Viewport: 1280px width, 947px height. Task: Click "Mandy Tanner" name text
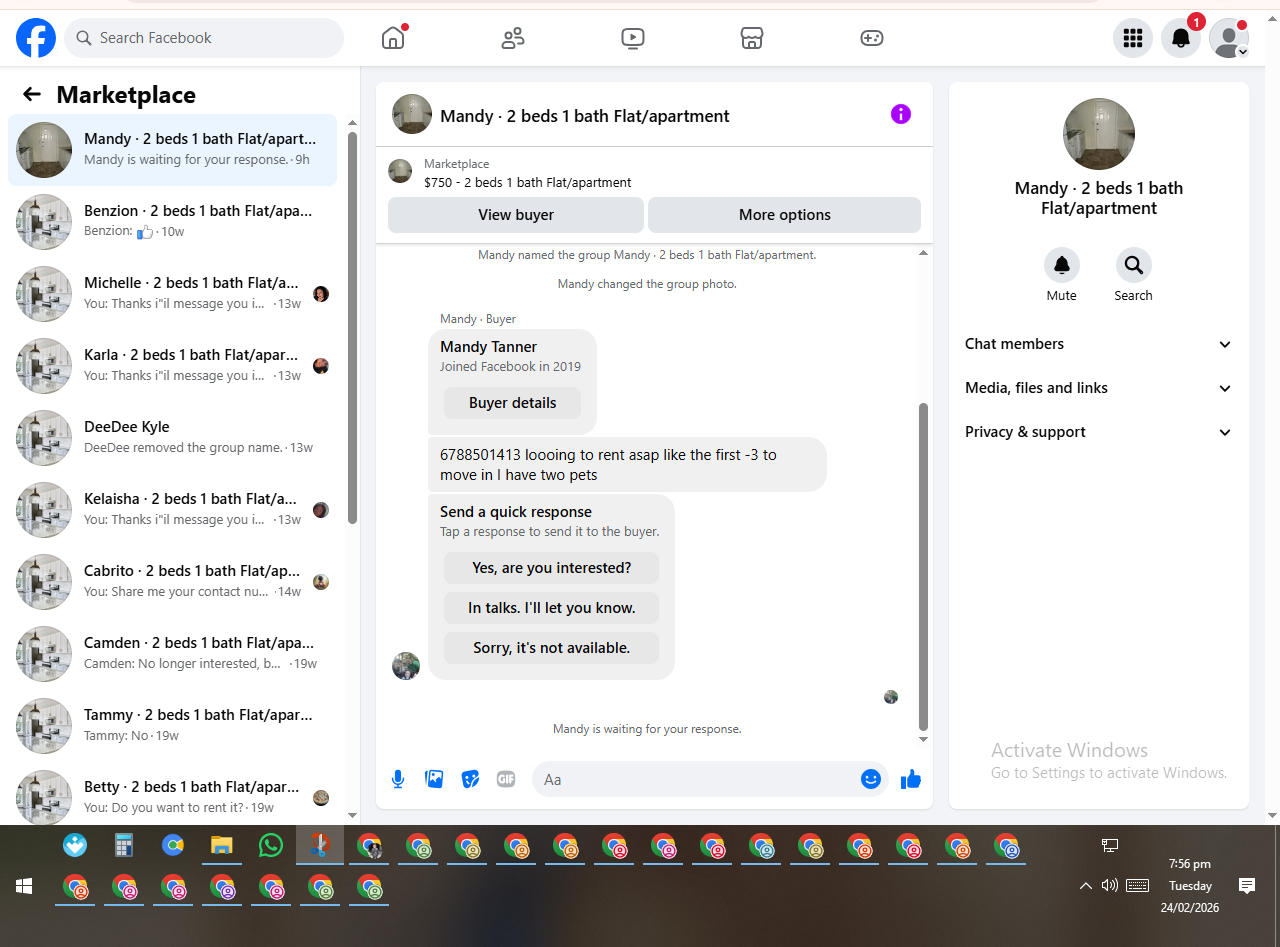click(x=489, y=347)
